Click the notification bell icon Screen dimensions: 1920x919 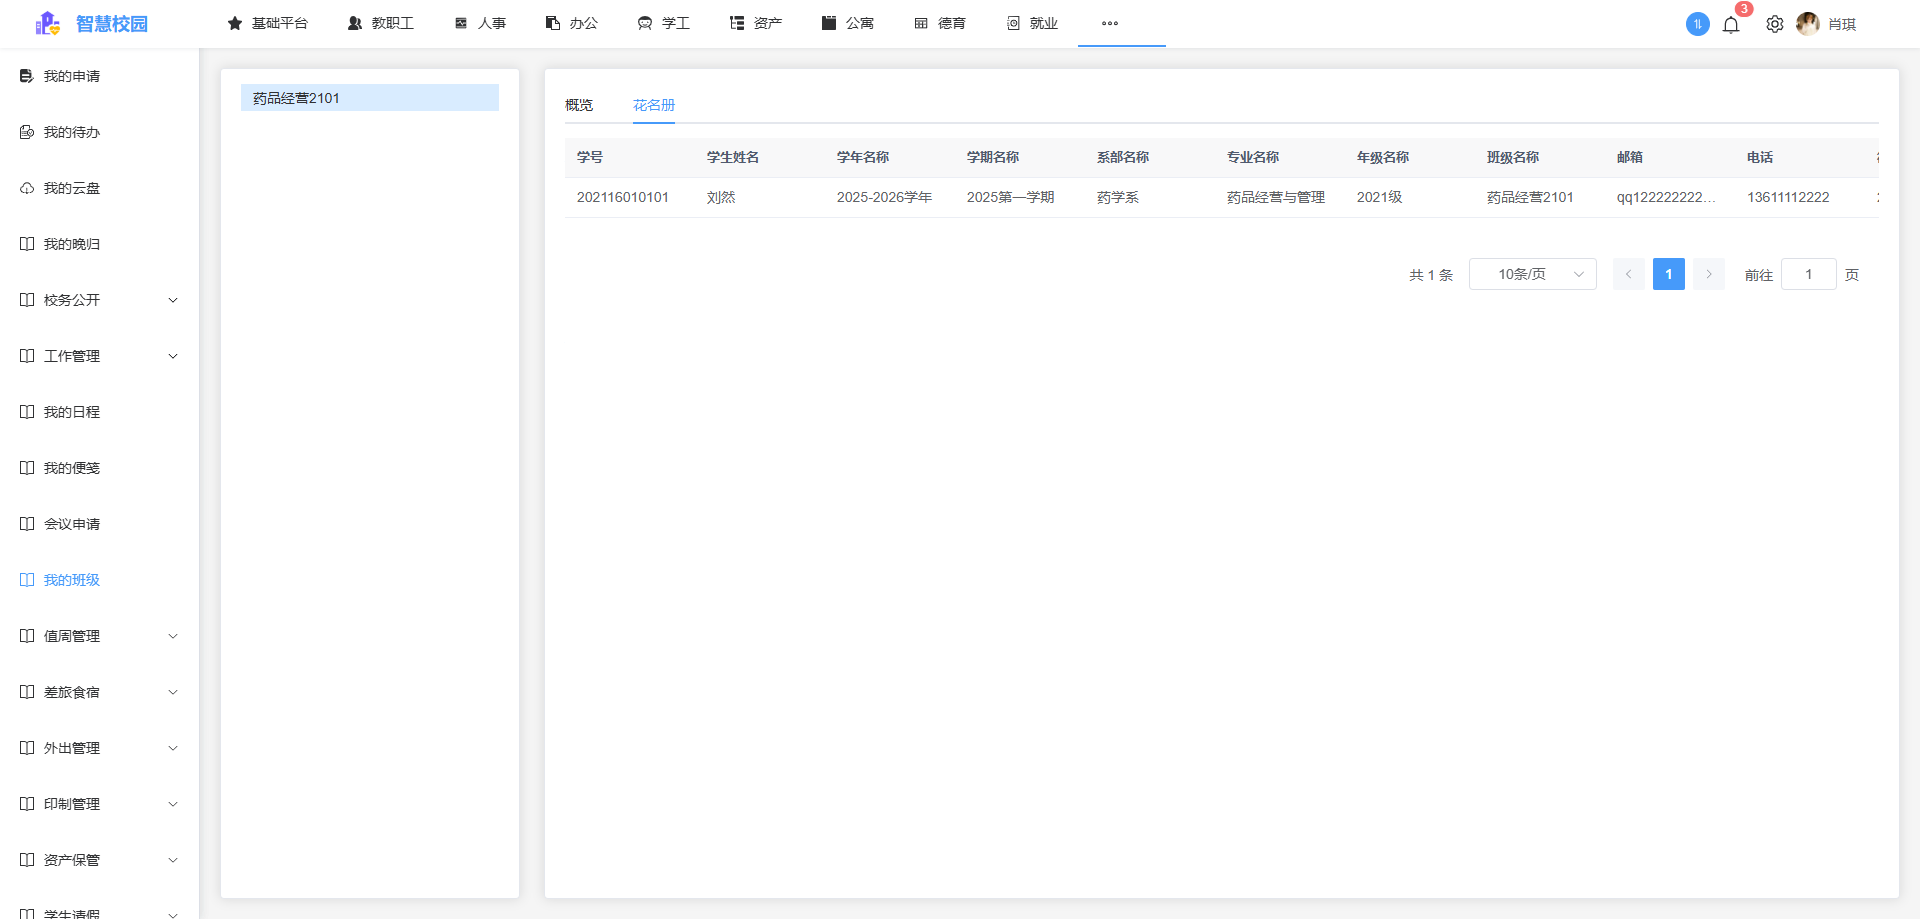1732,24
